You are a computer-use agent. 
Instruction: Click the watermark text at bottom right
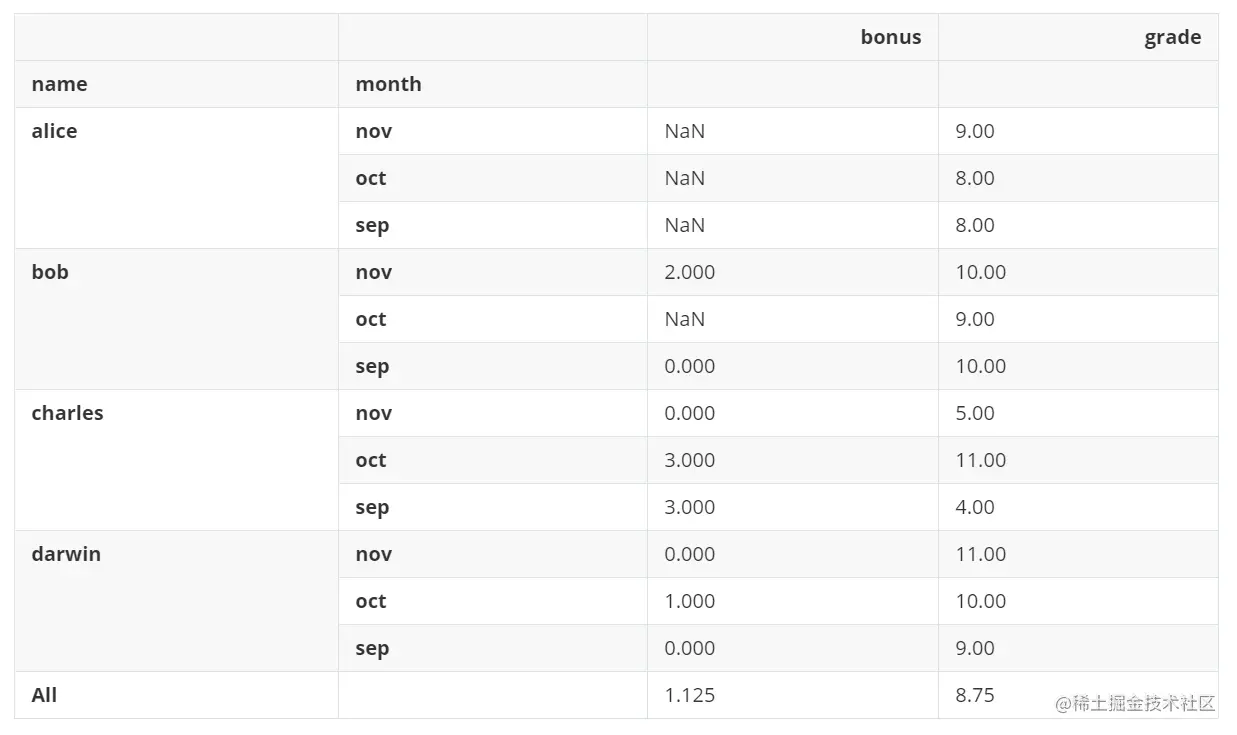pos(1135,704)
